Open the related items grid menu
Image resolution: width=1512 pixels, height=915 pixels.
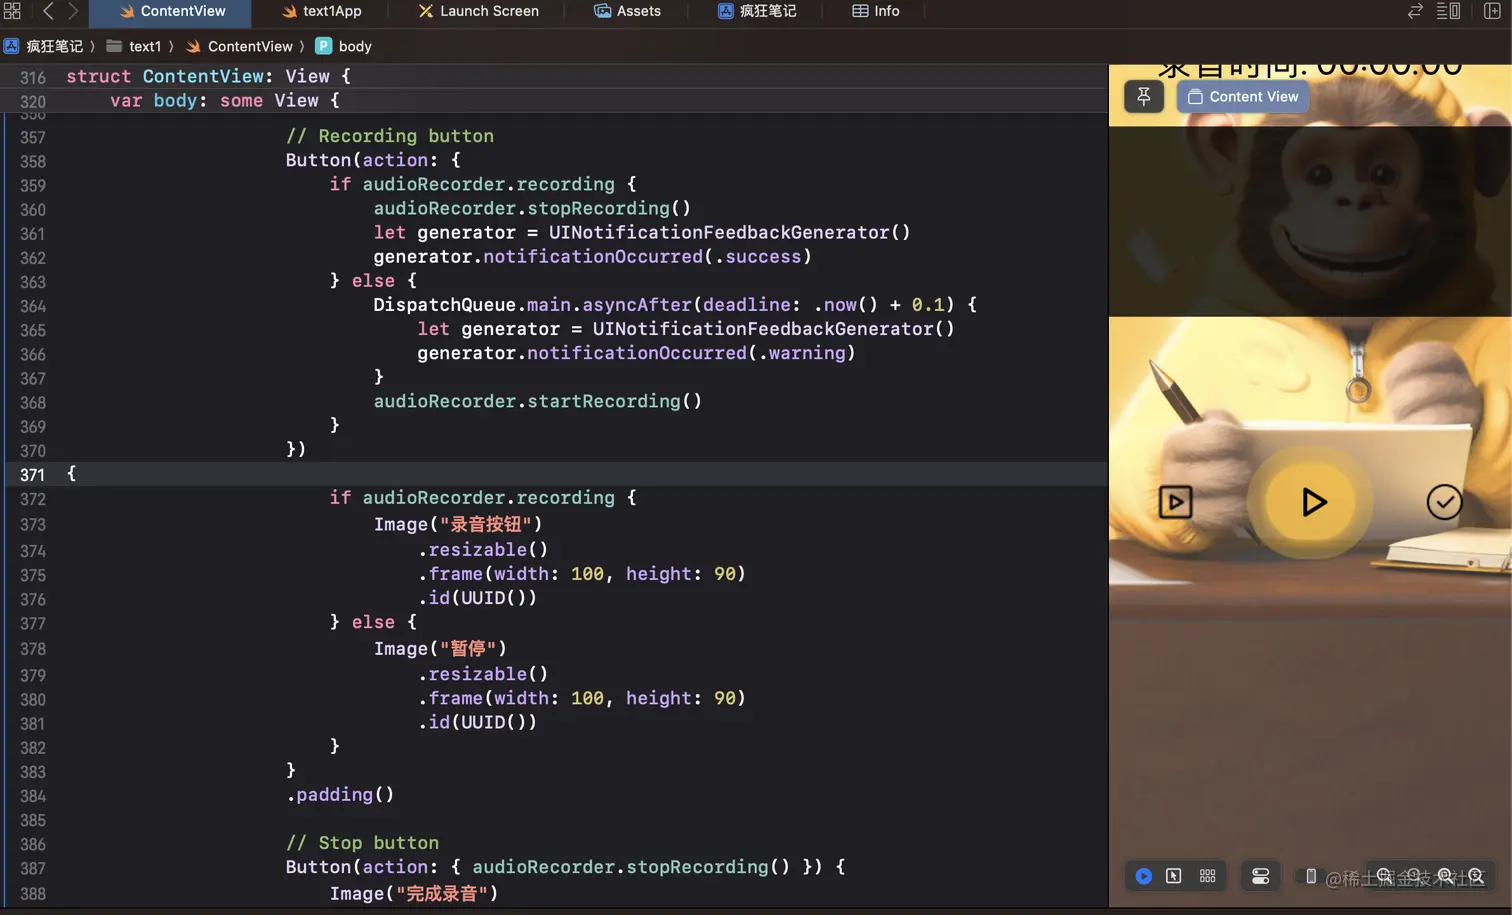click(12, 11)
